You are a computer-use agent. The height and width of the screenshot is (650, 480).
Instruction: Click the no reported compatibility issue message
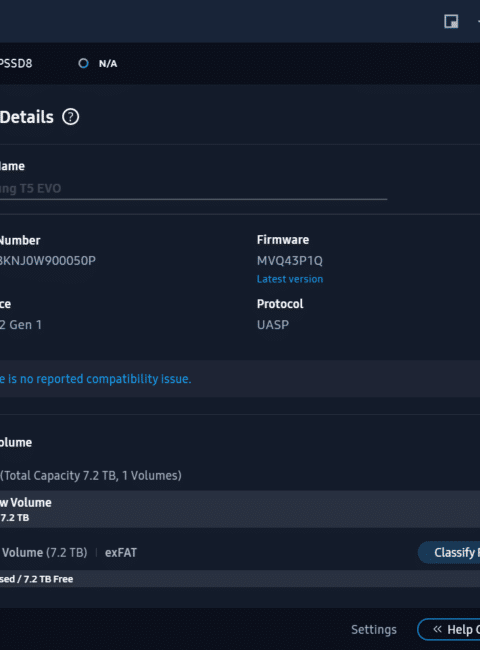click(x=96, y=379)
